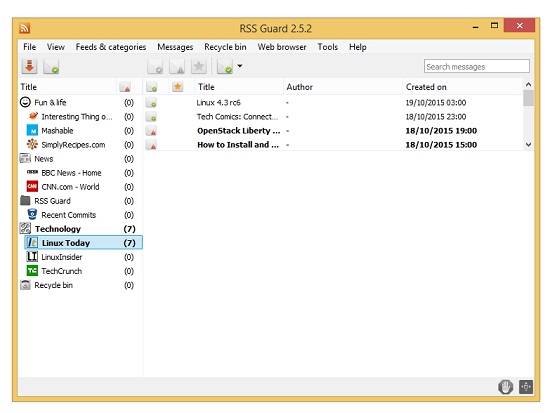Screen dimensions: 550x413
Task: Click the Linux Today feed icon
Action: point(32,242)
